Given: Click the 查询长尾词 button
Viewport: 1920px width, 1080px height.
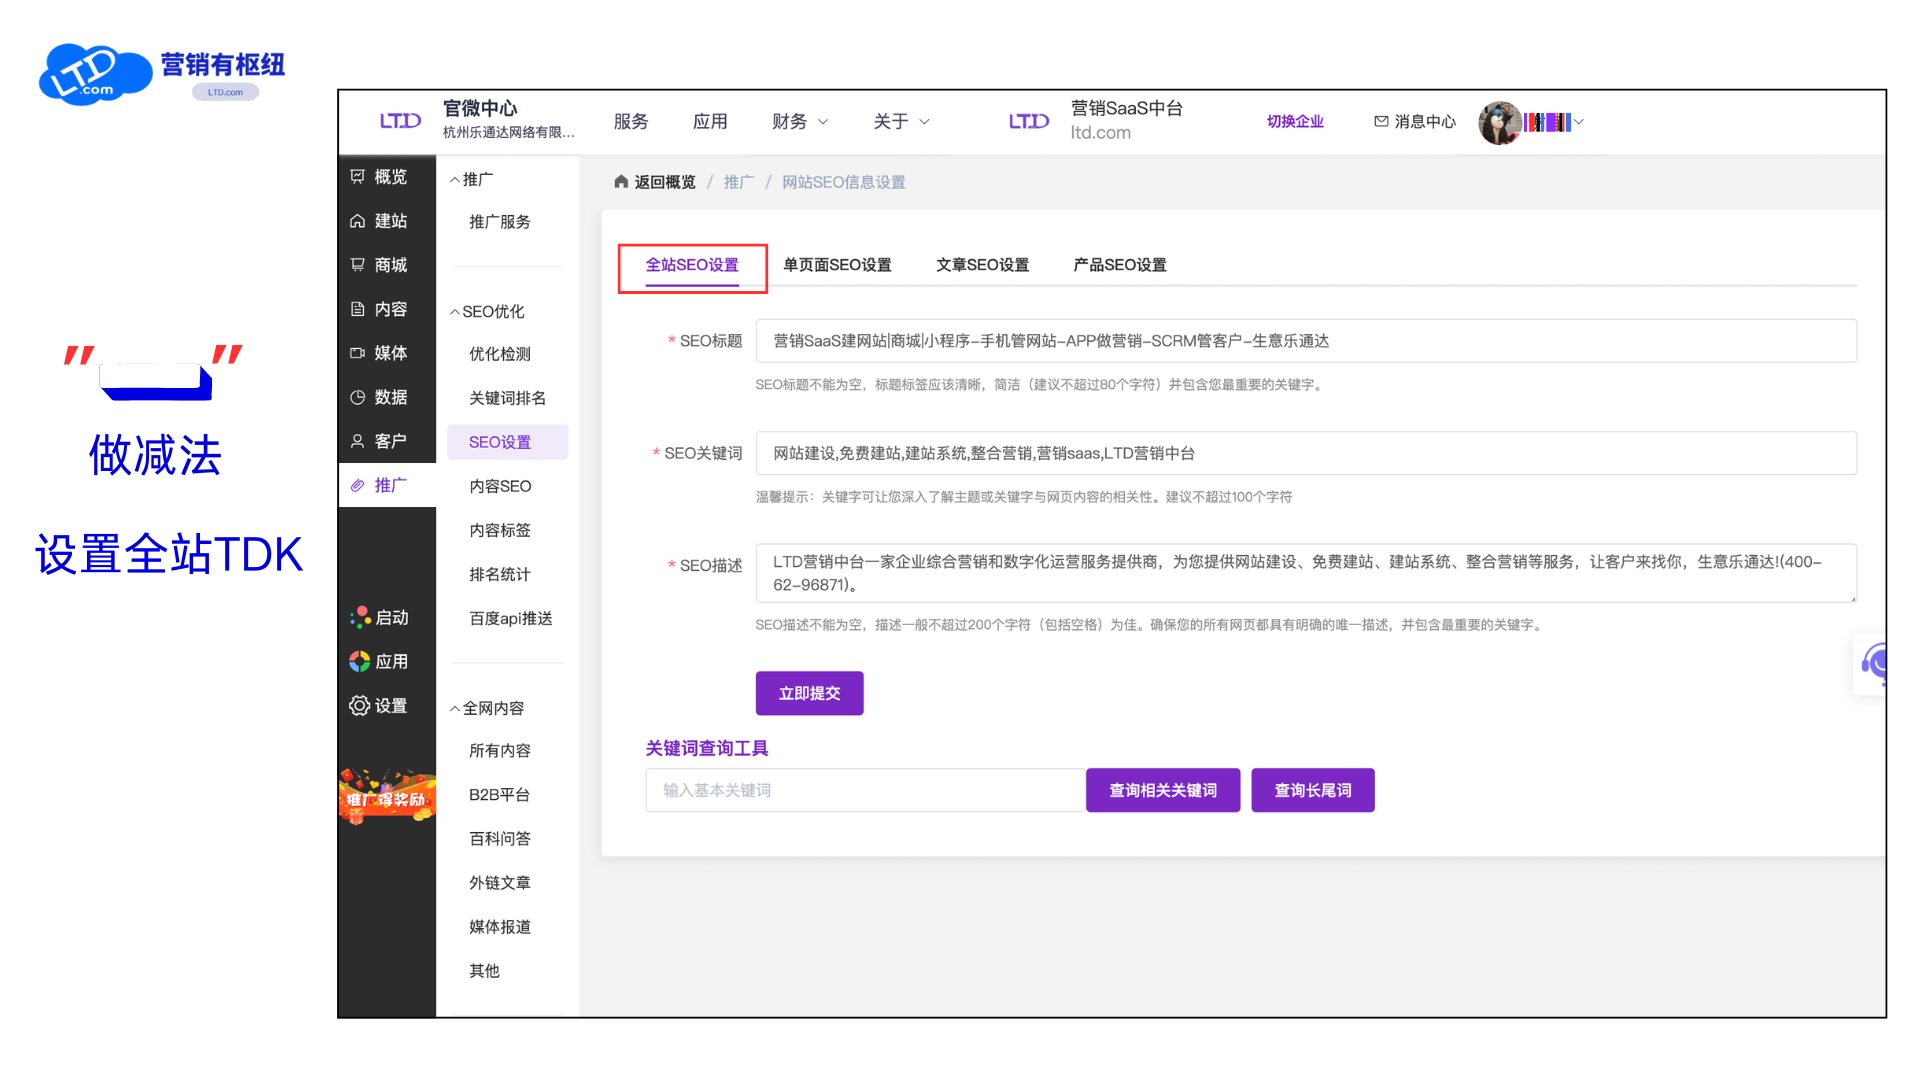Looking at the screenshot, I should pos(1312,790).
